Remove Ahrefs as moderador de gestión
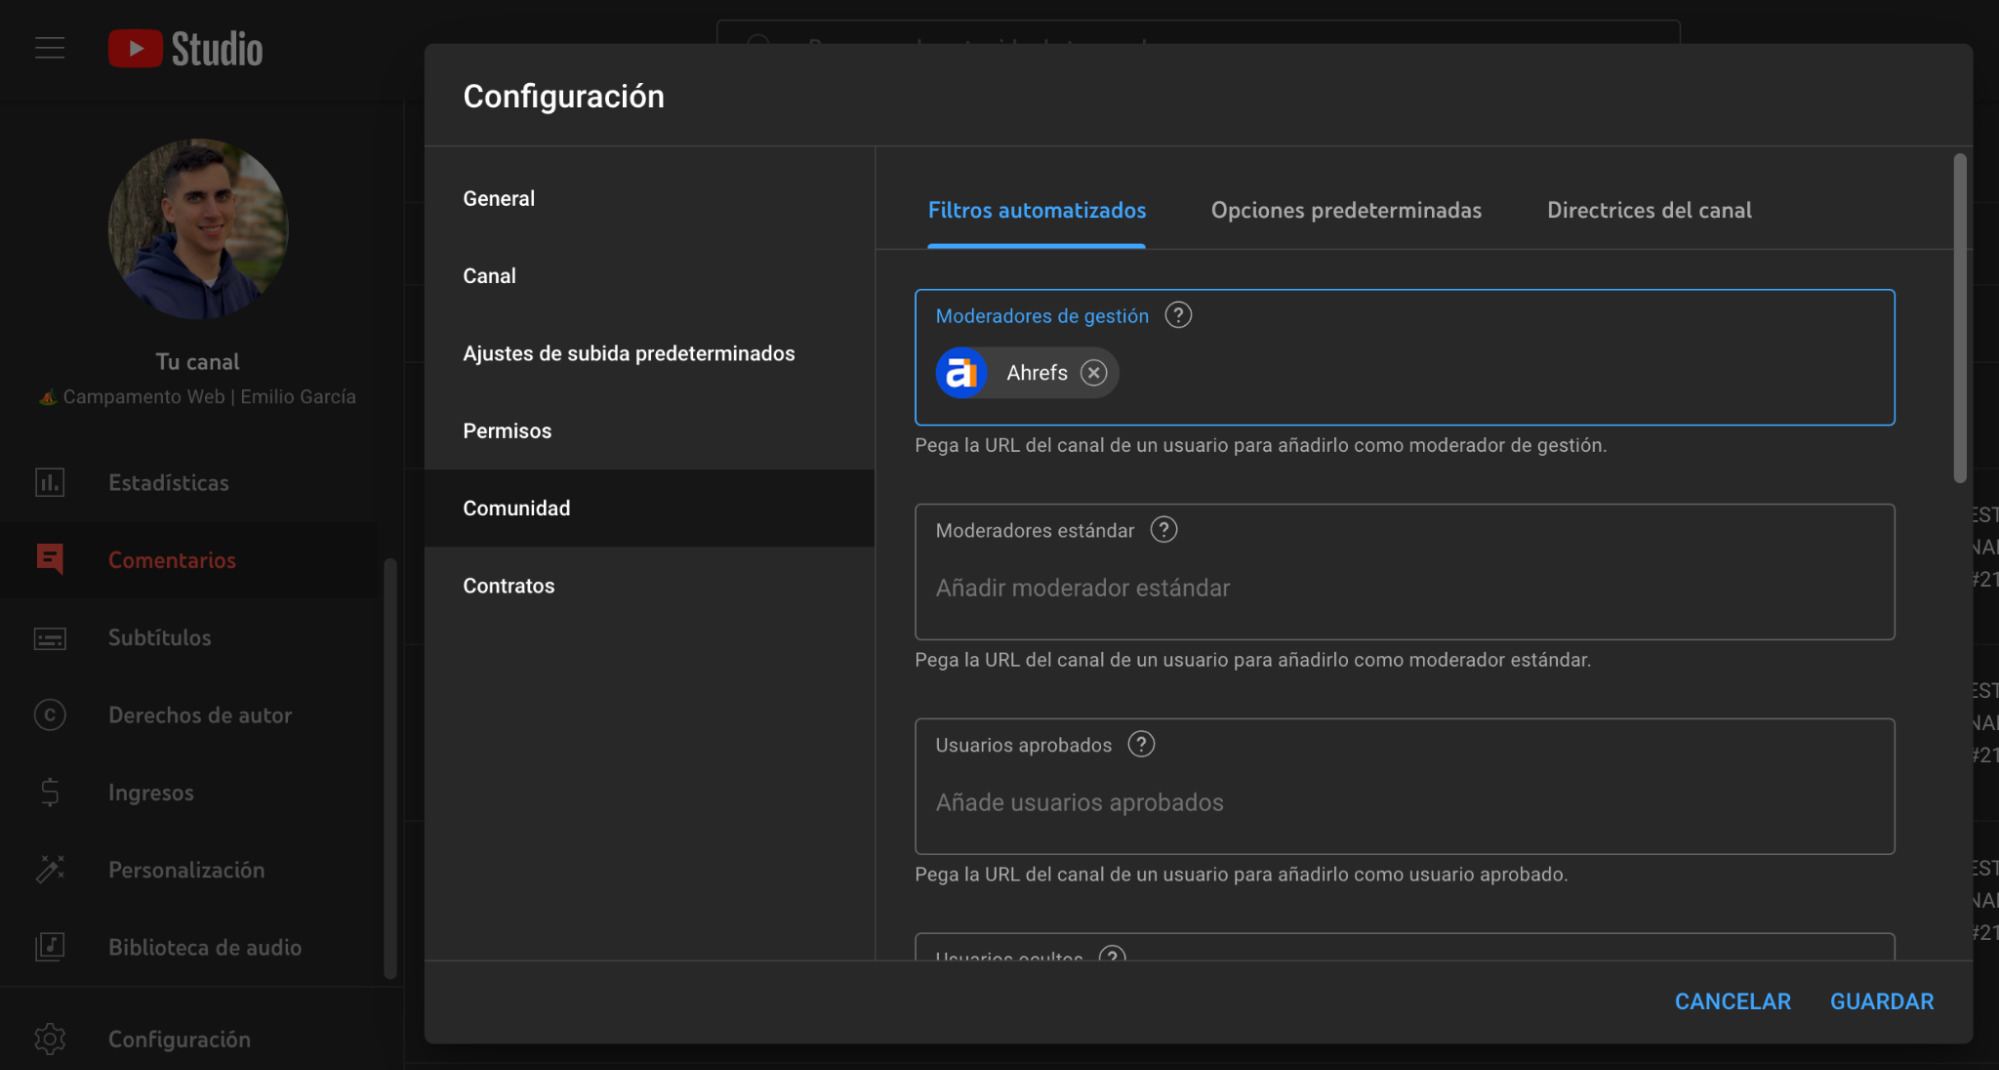This screenshot has width=1999, height=1070. (x=1093, y=372)
